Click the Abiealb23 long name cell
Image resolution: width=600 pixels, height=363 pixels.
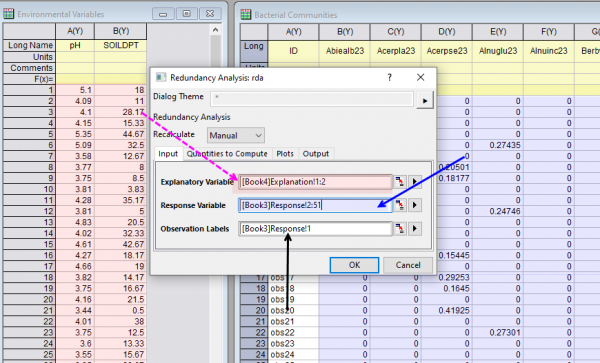[x=345, y=51]
